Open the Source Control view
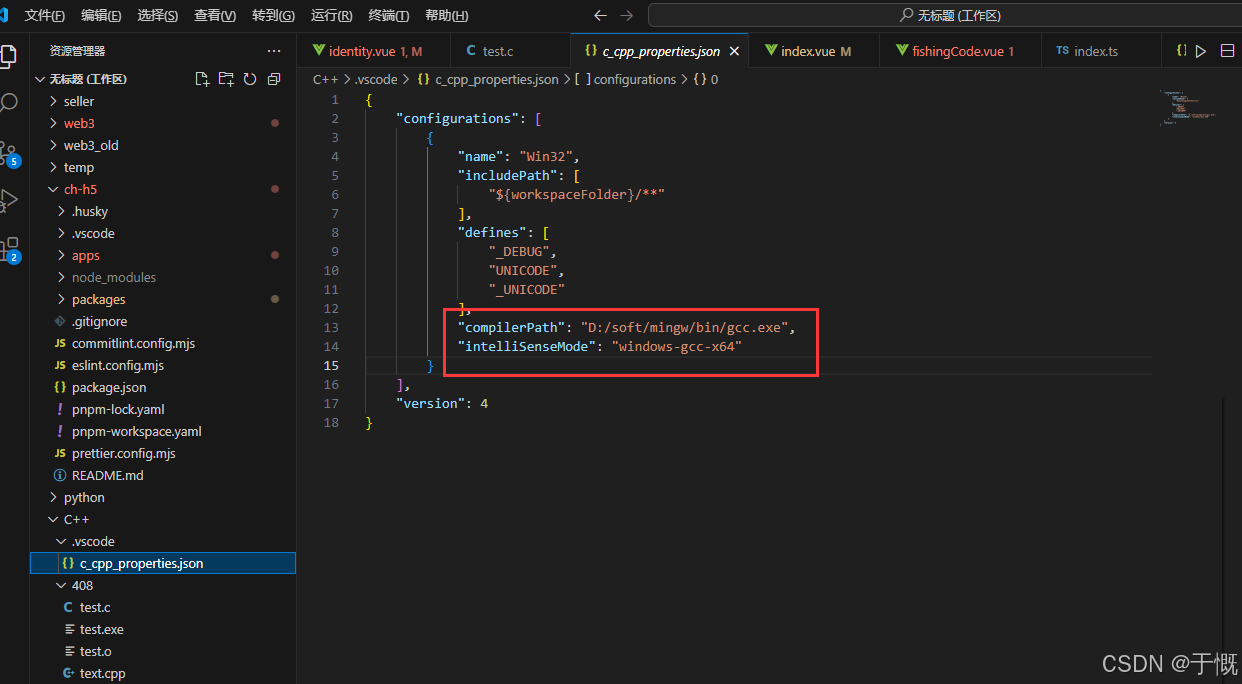The width and height of the screenshot is (1242, 684). (x=9, y=152)
